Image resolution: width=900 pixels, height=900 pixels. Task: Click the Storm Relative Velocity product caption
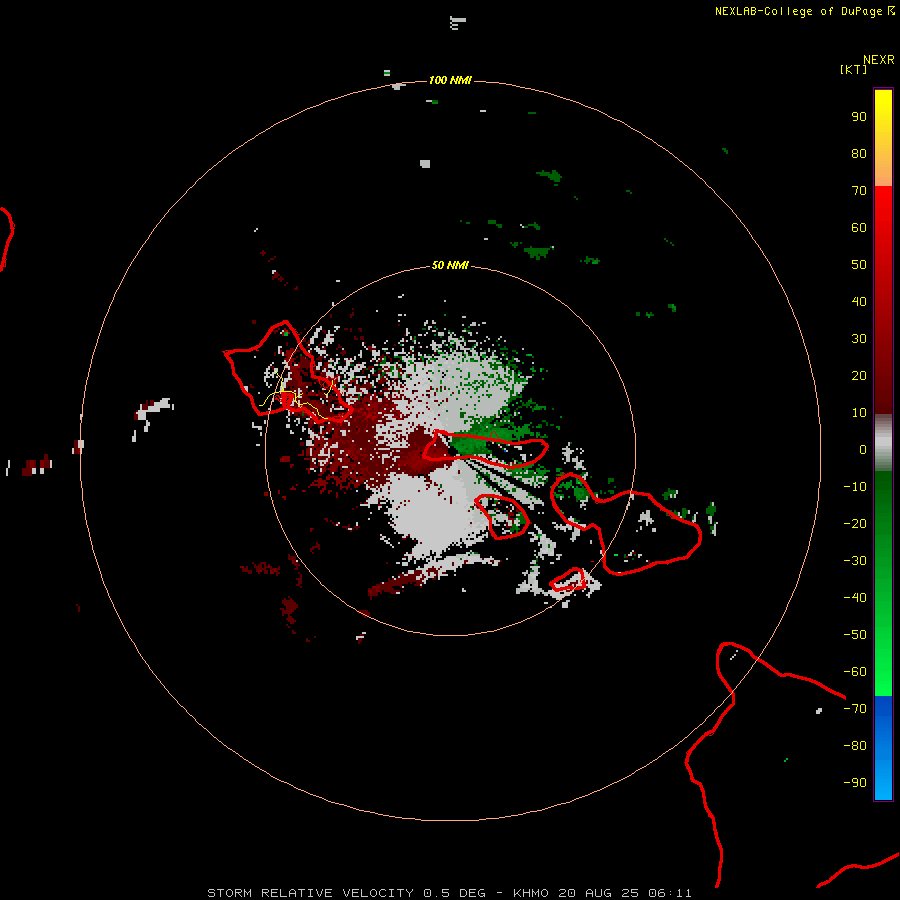[449, 893]
